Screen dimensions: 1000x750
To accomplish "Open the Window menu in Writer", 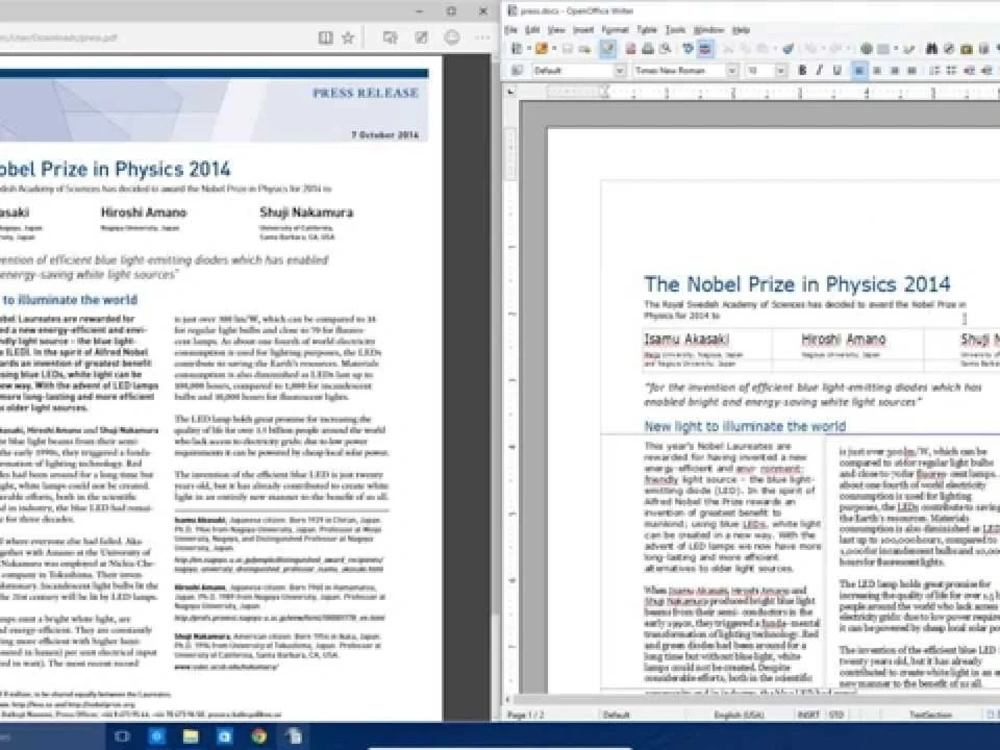I will 709,30.
